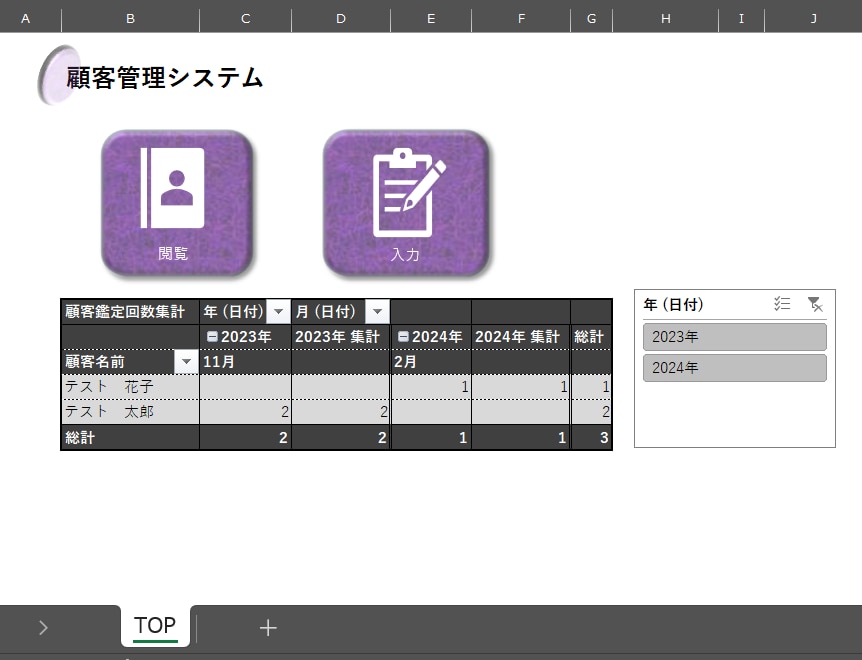
Task: Select column H header
Action: [666, 19]
